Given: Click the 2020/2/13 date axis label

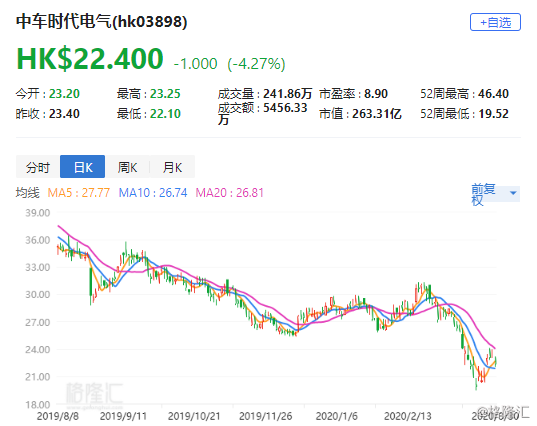Looking at the screenshot, I should (x=408, y=416).
